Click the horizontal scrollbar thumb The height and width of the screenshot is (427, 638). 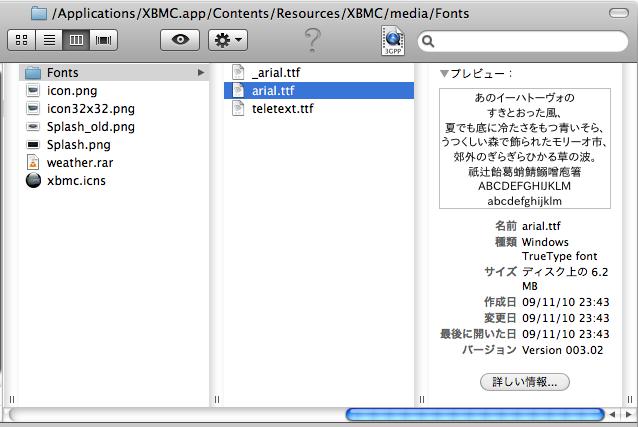tap(475, 414)
